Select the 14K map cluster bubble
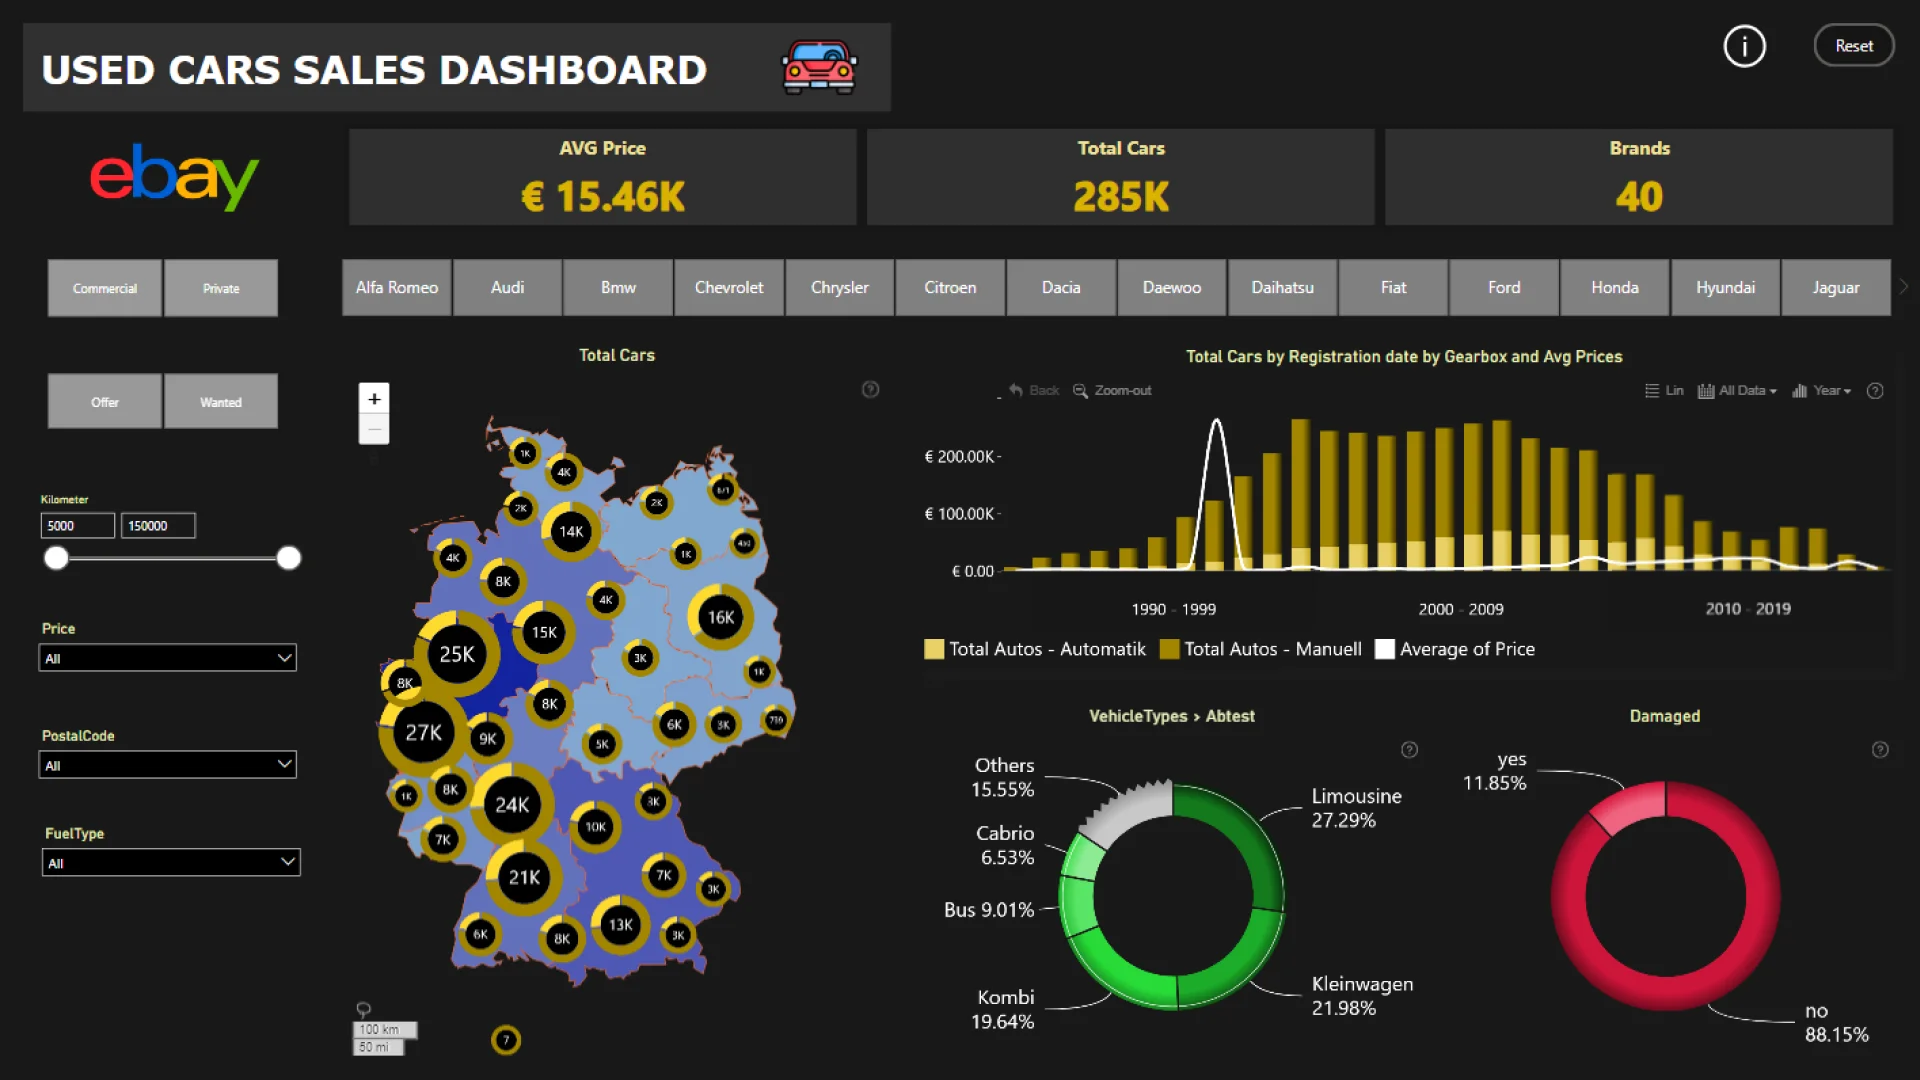Screen dimensions: 1920x1080 tap(571, 531)
